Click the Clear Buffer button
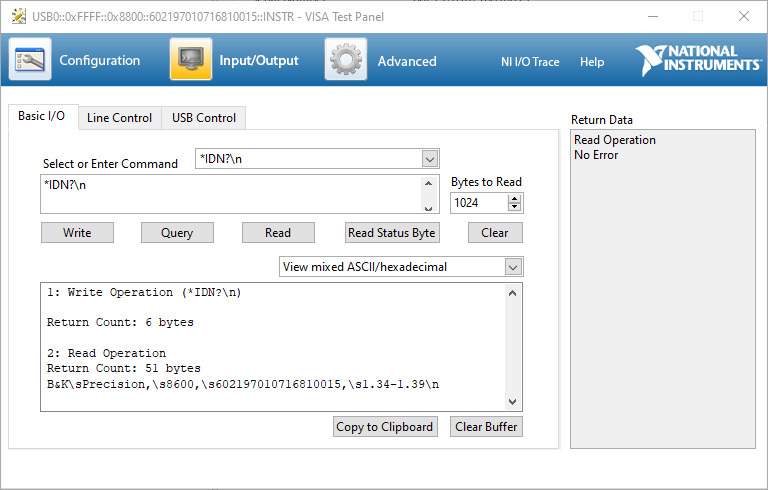The image size is (768, 490). [x=486, y=427]
